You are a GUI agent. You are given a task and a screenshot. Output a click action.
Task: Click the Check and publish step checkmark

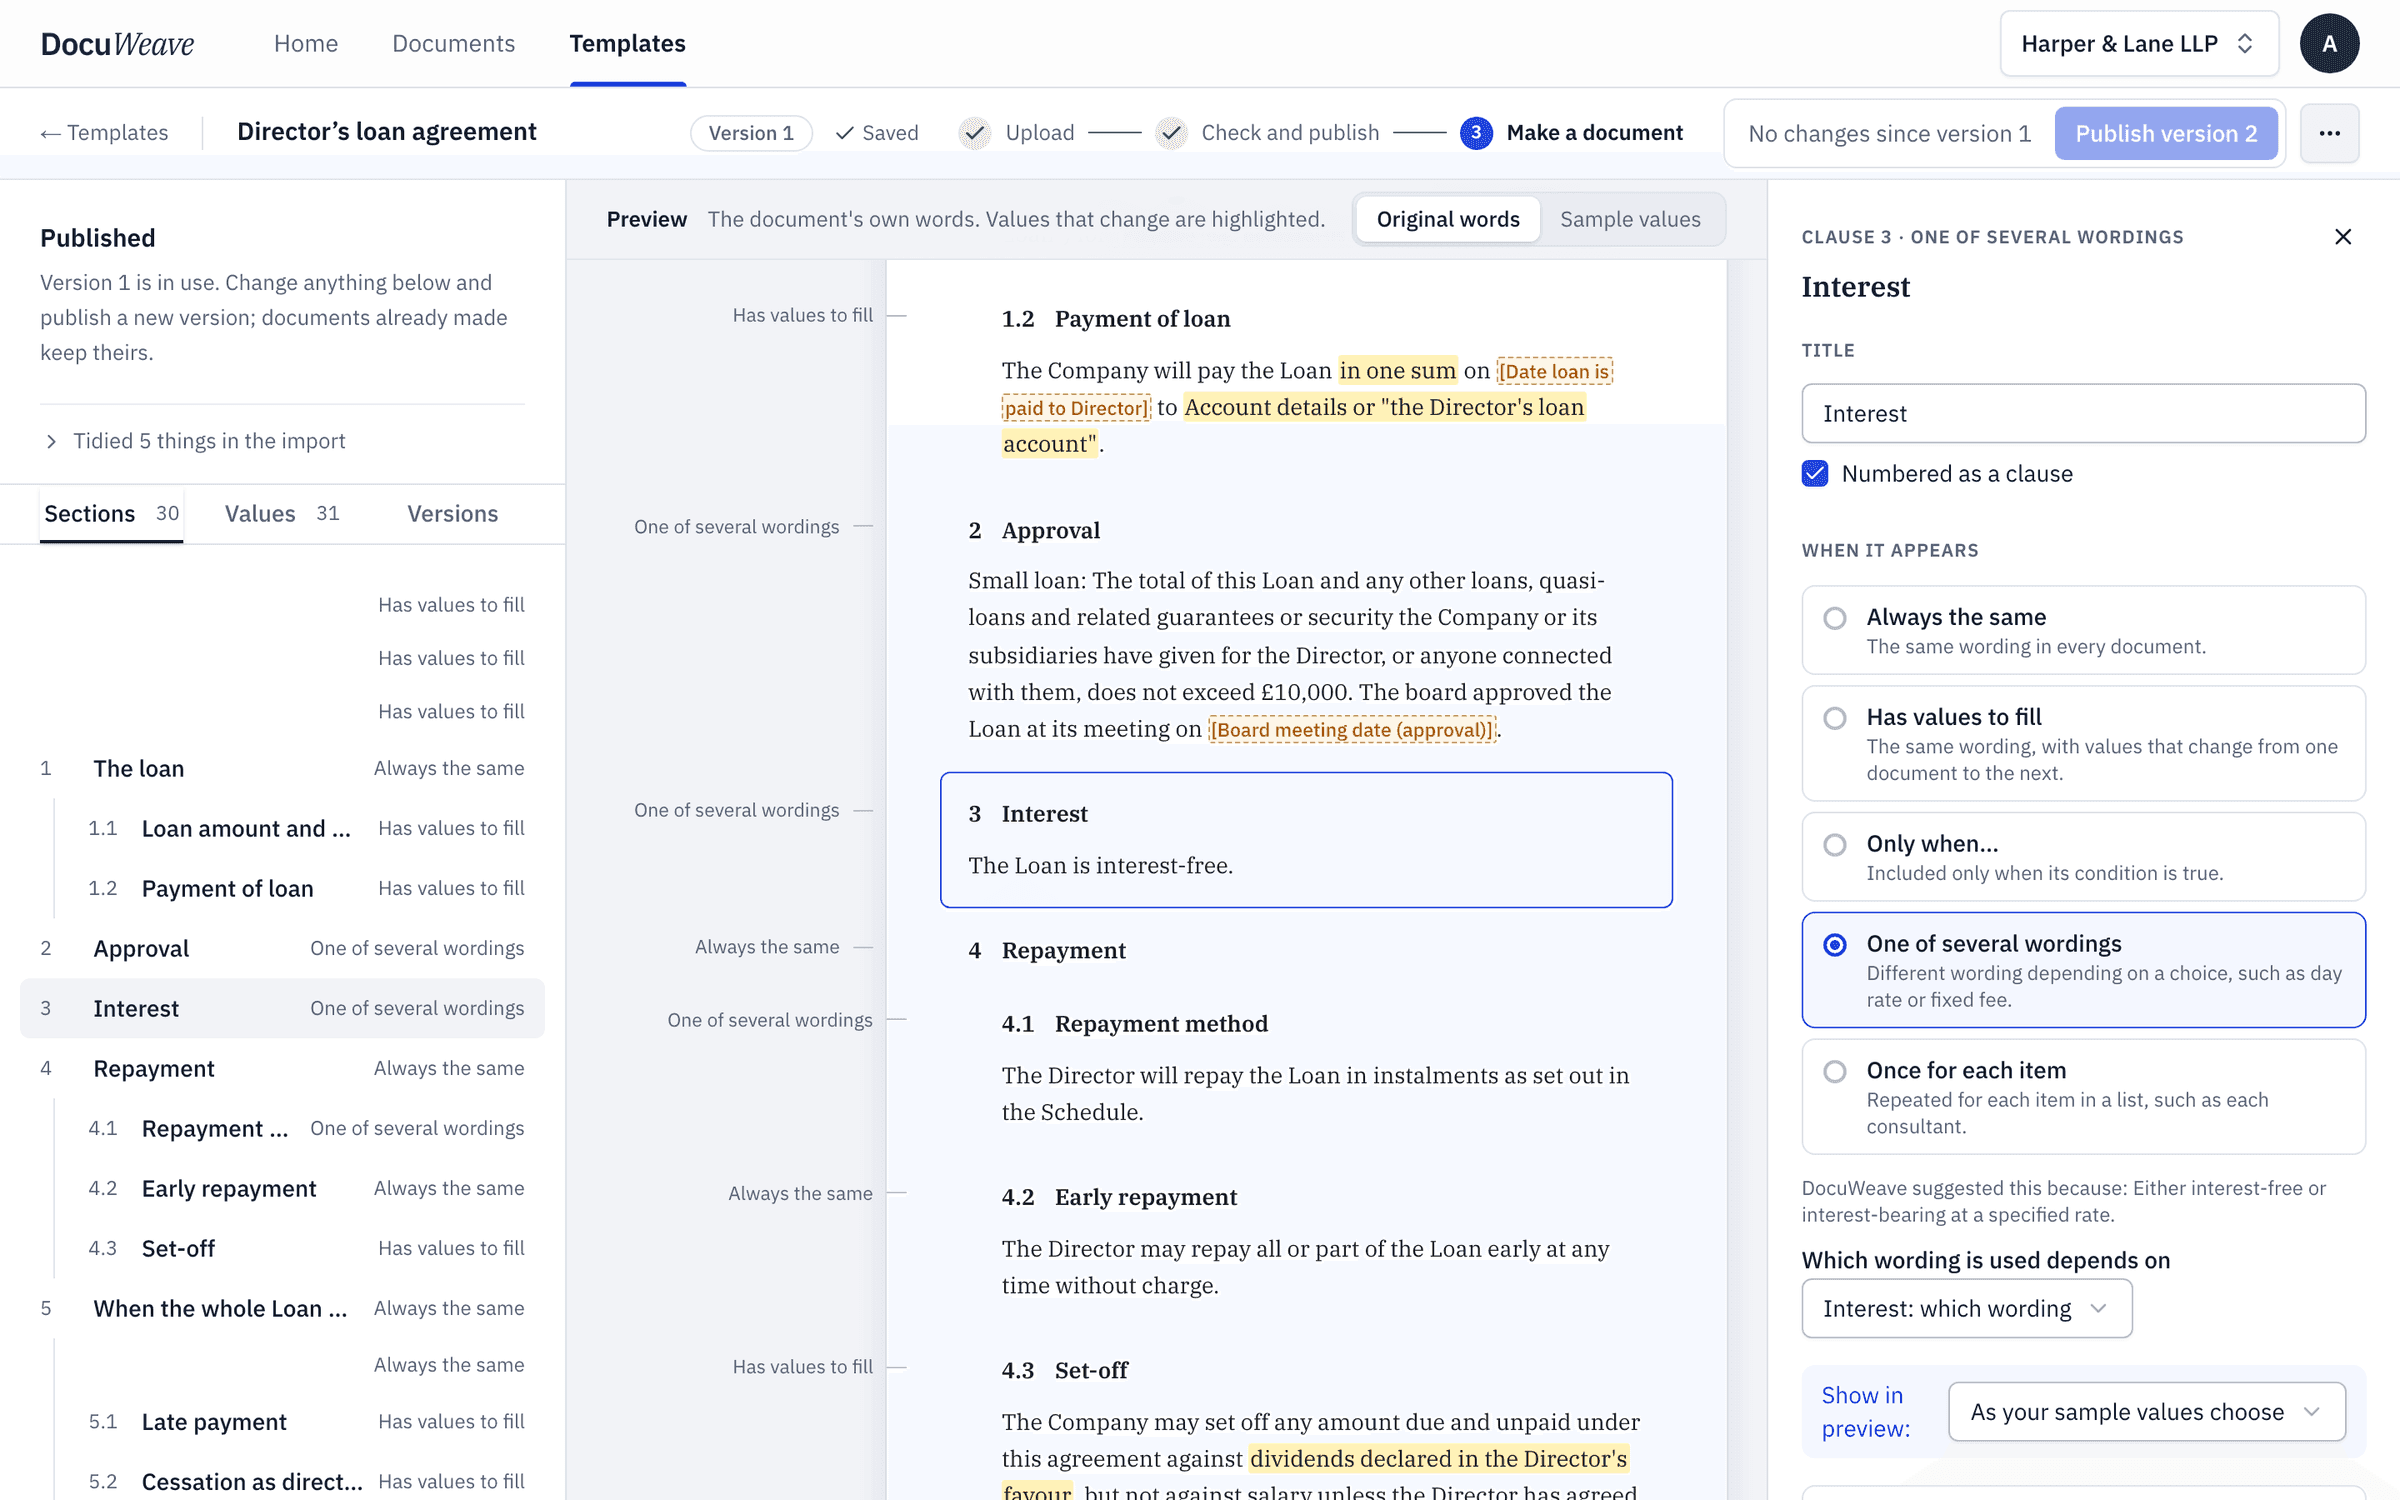(1171, 133)
